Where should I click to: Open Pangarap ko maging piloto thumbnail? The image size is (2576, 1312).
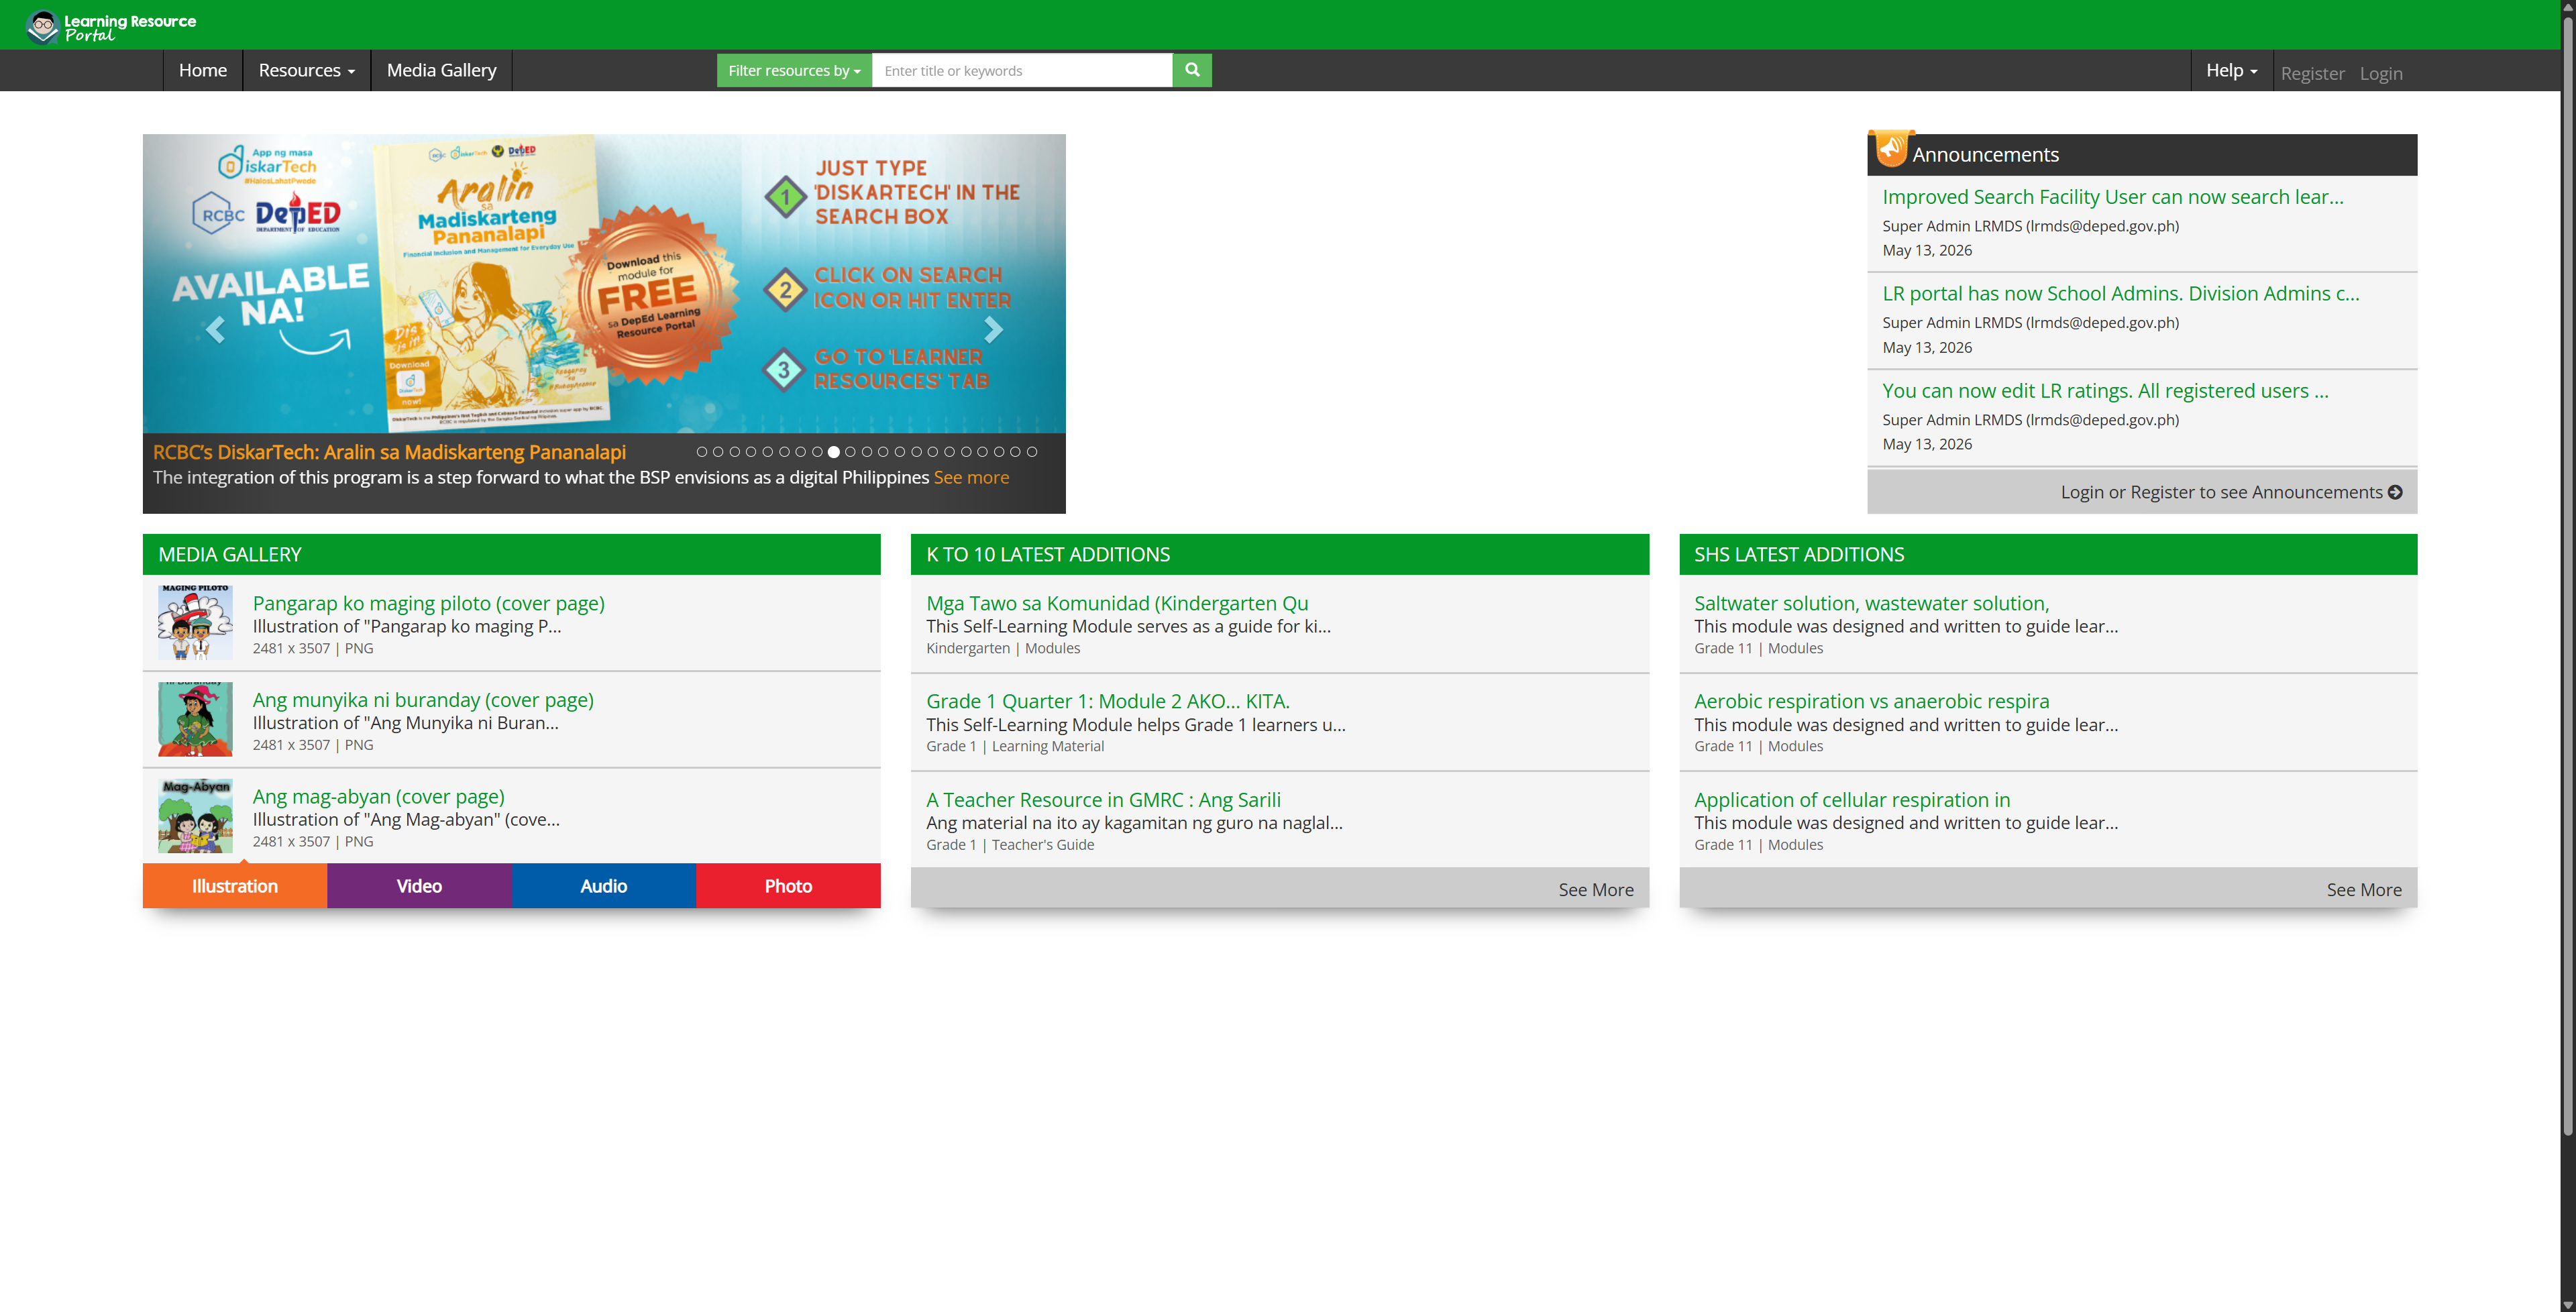tap(195, 622)
